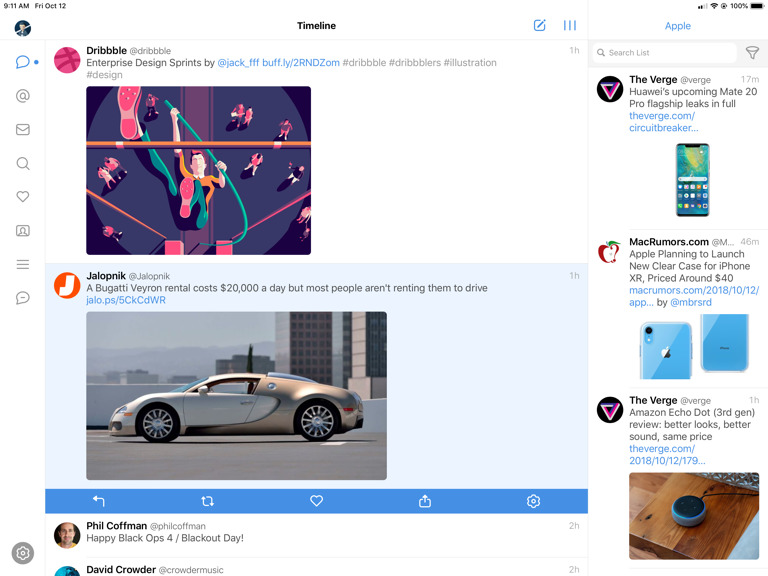Click the Search List field
This screenshot has width=768, height=576.
click(x=665, y=52)
